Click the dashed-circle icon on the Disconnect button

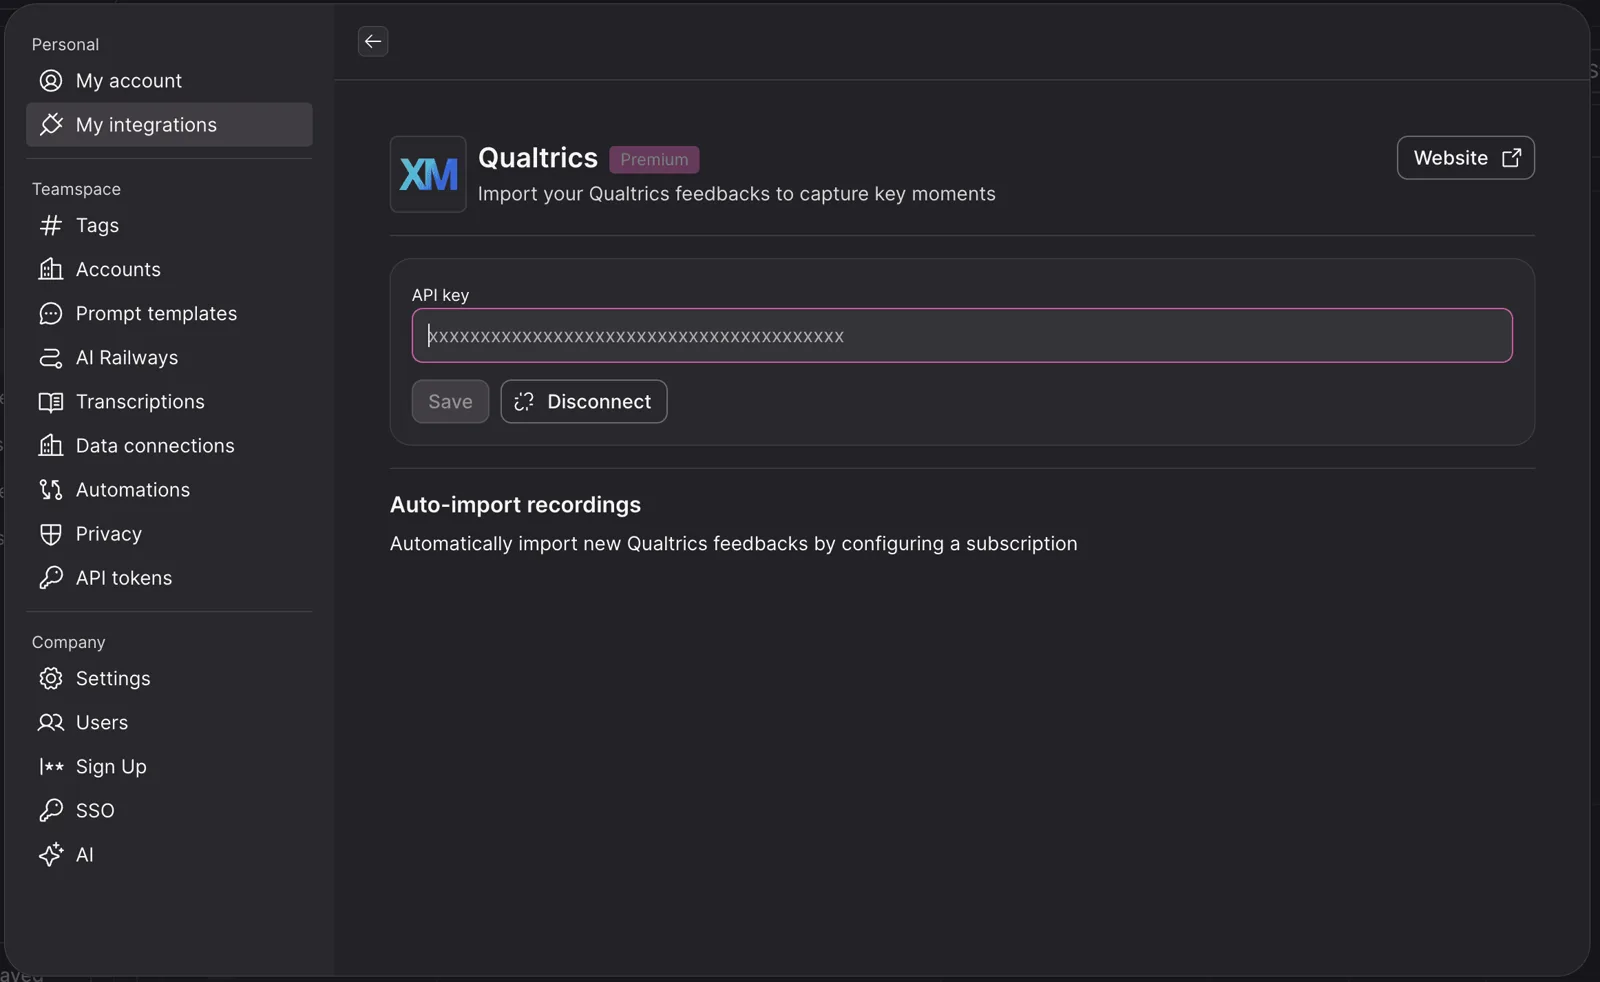tap(524, 402)
